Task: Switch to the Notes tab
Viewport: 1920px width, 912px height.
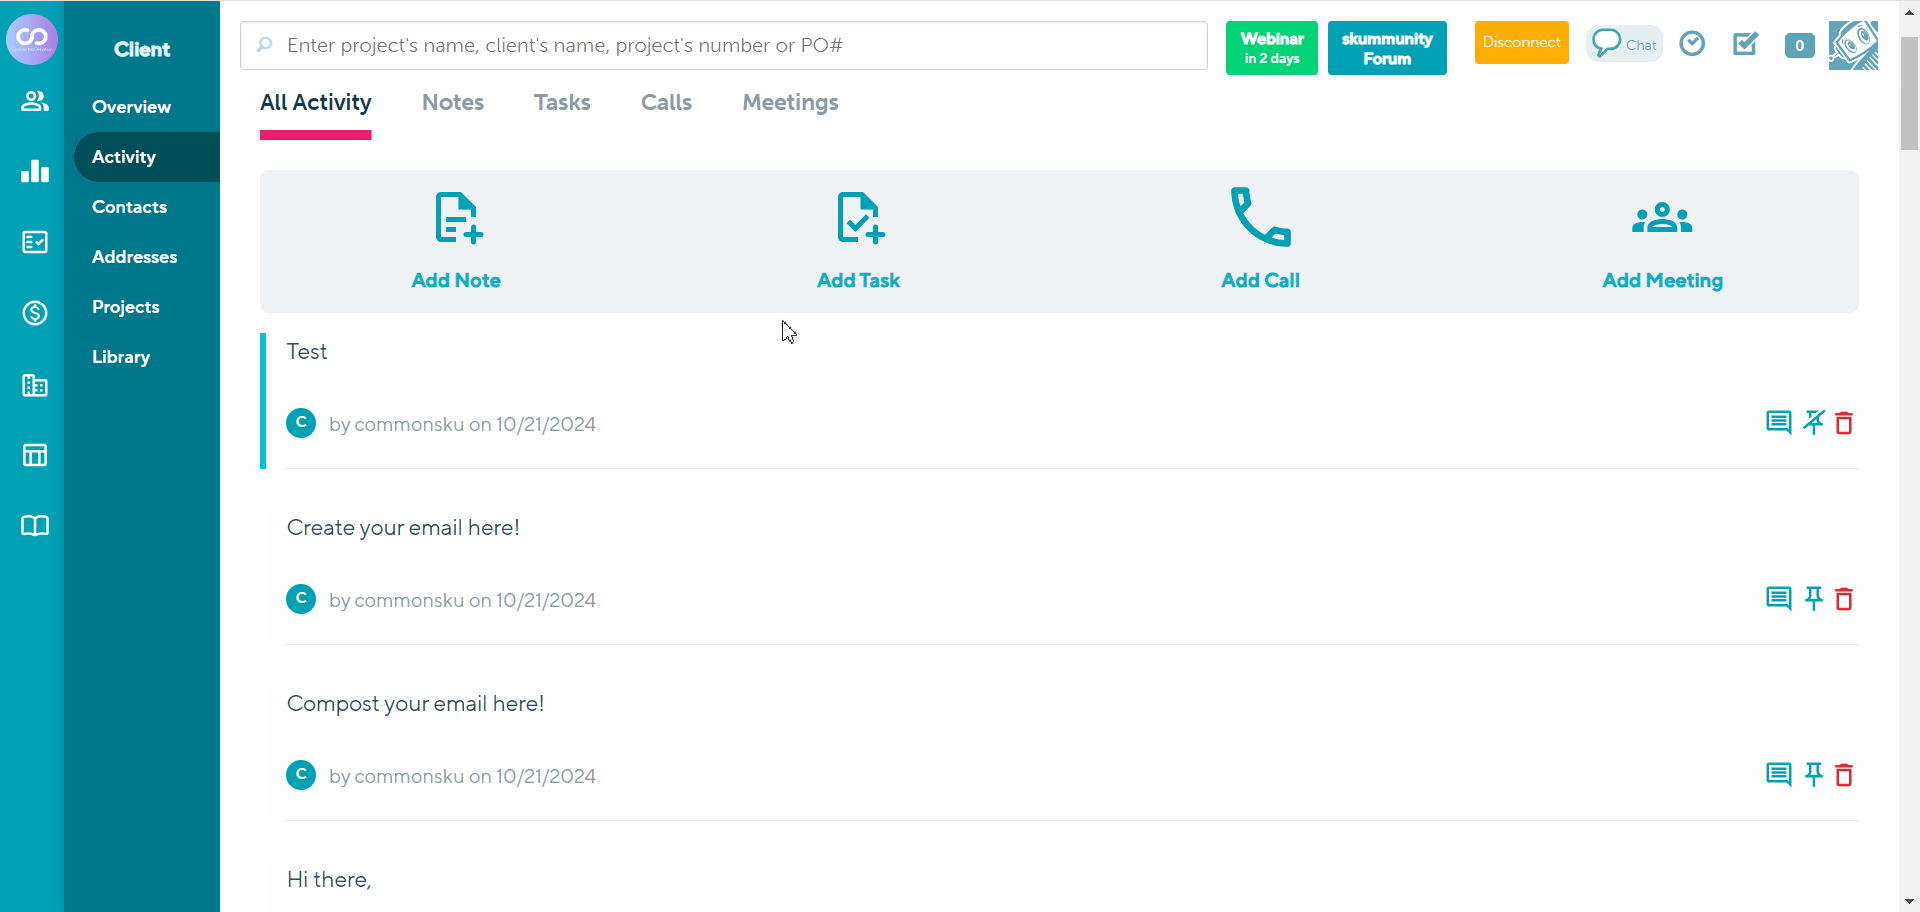Action: [x=453, y=103]
